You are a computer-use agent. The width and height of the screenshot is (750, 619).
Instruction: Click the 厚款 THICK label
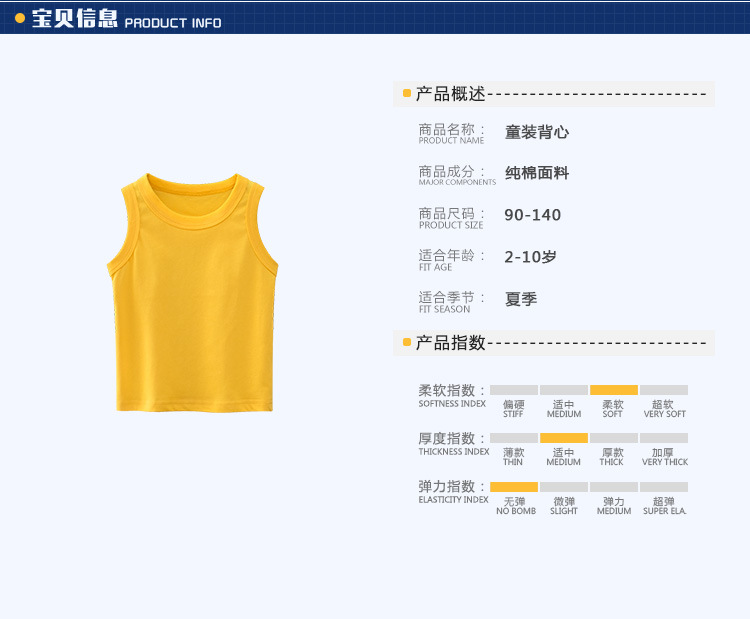click(x=612, y=457)
